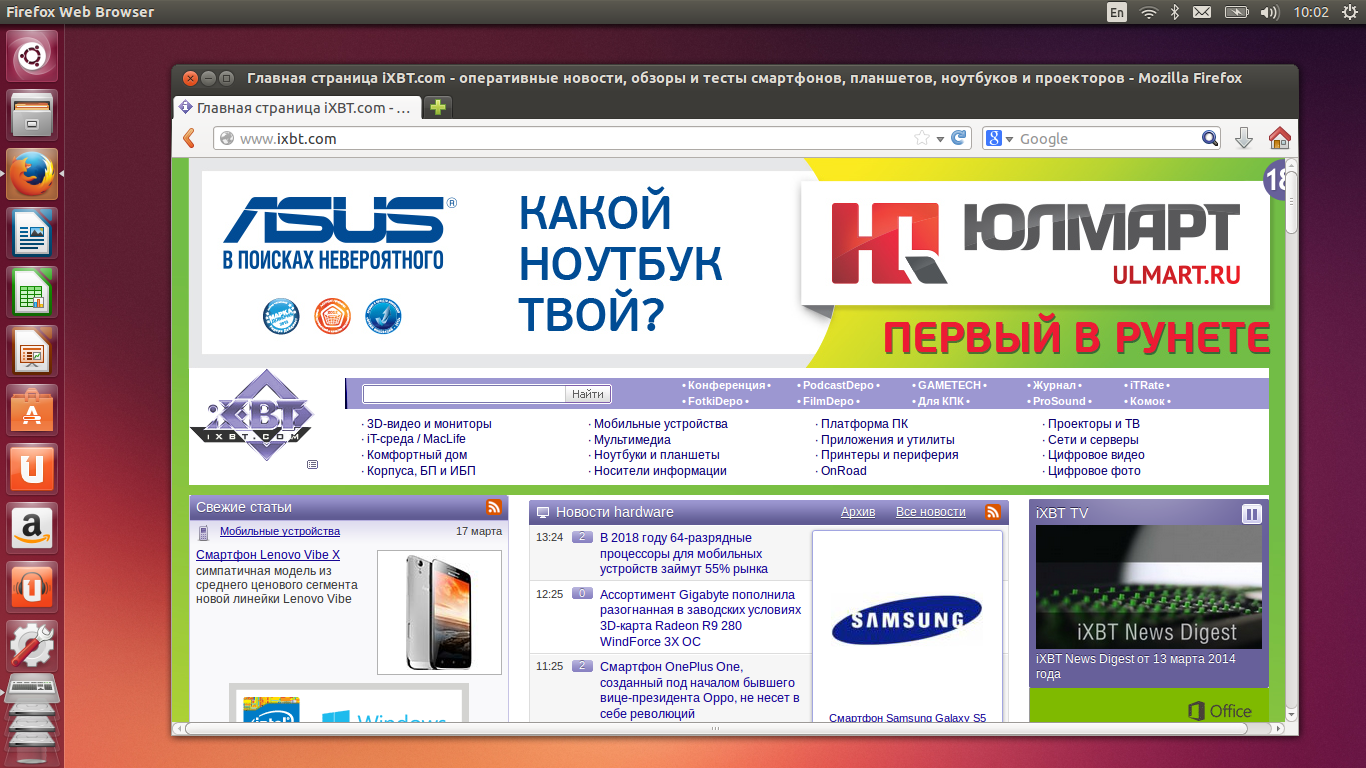Click the vertical page scrollbar handle
Screen dimensions: 1366x768
pyautogui.click(x=1291, y=203)
